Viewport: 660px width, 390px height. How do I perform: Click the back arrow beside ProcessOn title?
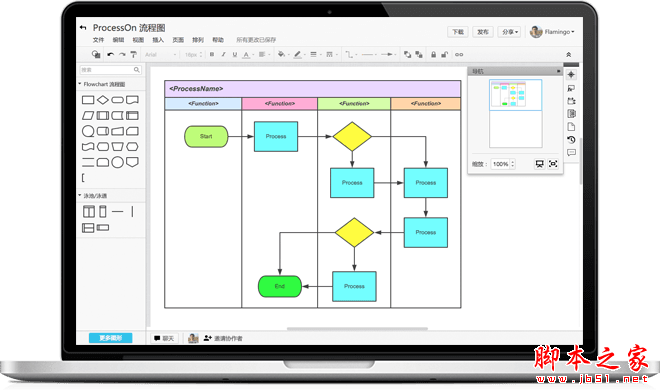coord(83,28)
